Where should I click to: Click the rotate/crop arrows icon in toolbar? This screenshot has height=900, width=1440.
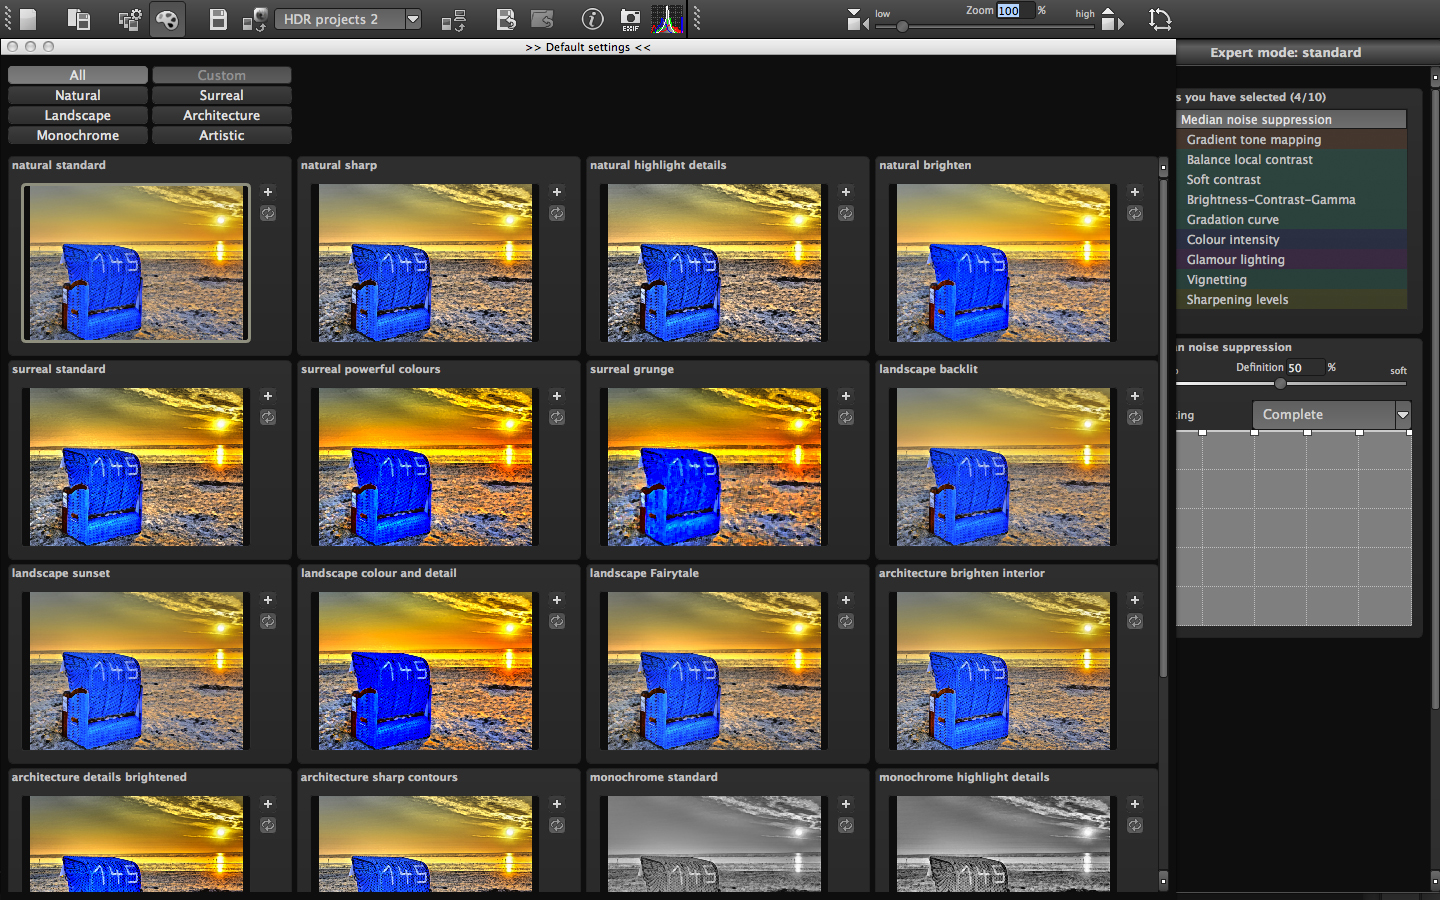coord(1160,19)
